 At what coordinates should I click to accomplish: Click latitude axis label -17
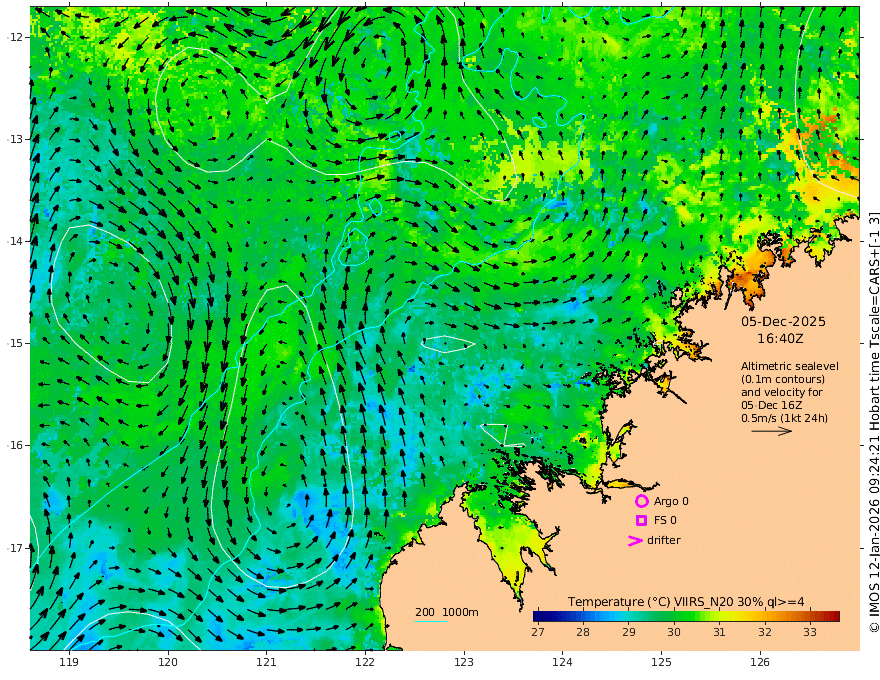pyautogui.click(x=15, y=548)
